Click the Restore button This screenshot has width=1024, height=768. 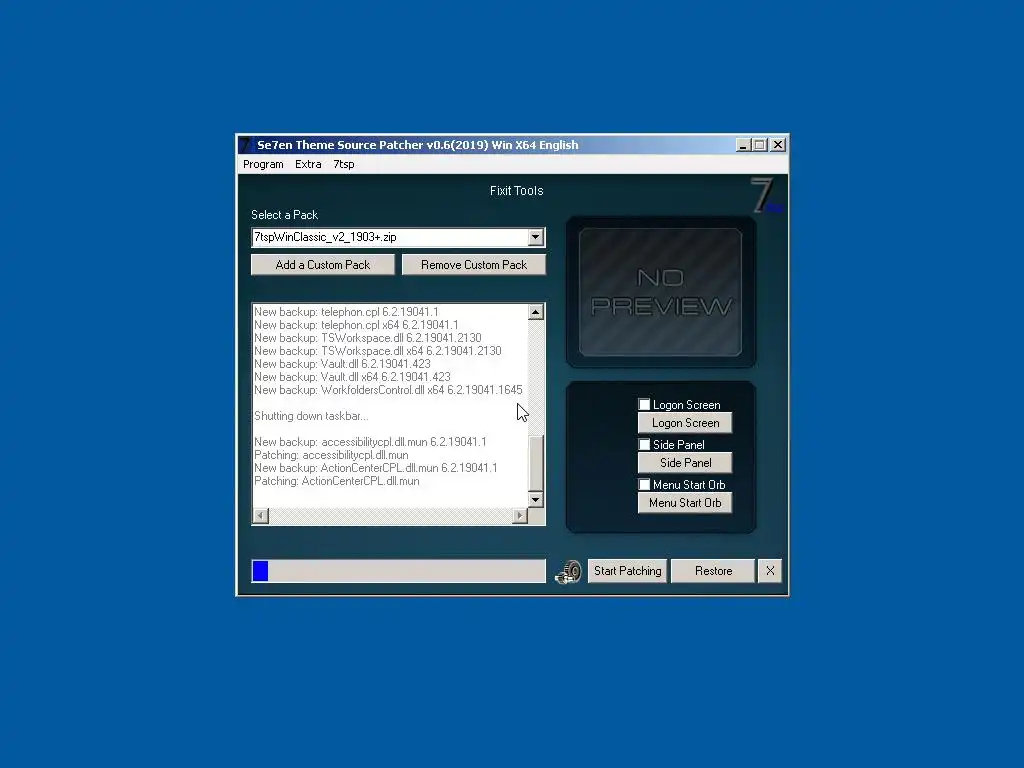pyautogui.click(x=713, y=571)
